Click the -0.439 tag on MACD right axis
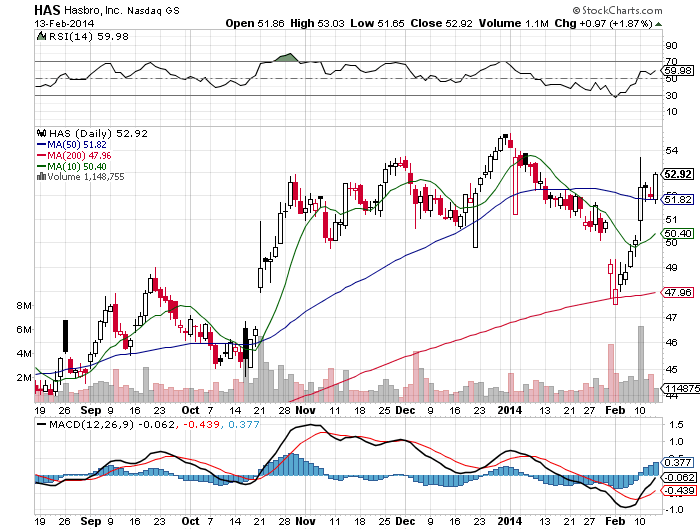The image size is (700, 530). point(679,491)
